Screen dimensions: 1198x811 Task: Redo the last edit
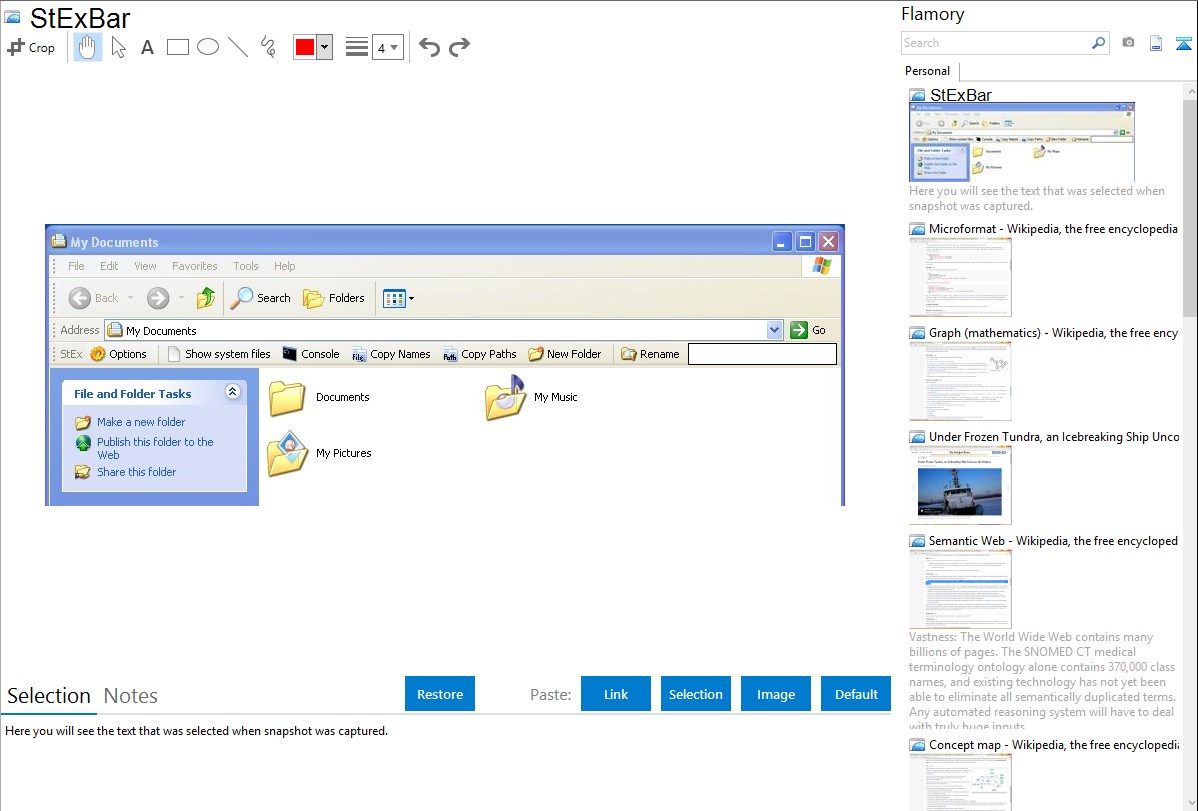[459, 47]
